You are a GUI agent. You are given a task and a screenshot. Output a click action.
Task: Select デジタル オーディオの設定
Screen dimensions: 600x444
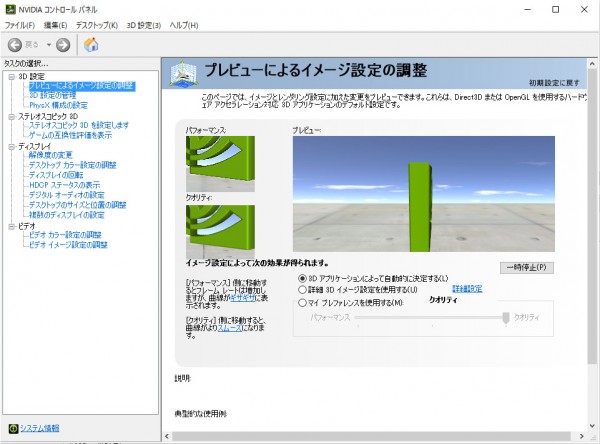click(67, 195)
